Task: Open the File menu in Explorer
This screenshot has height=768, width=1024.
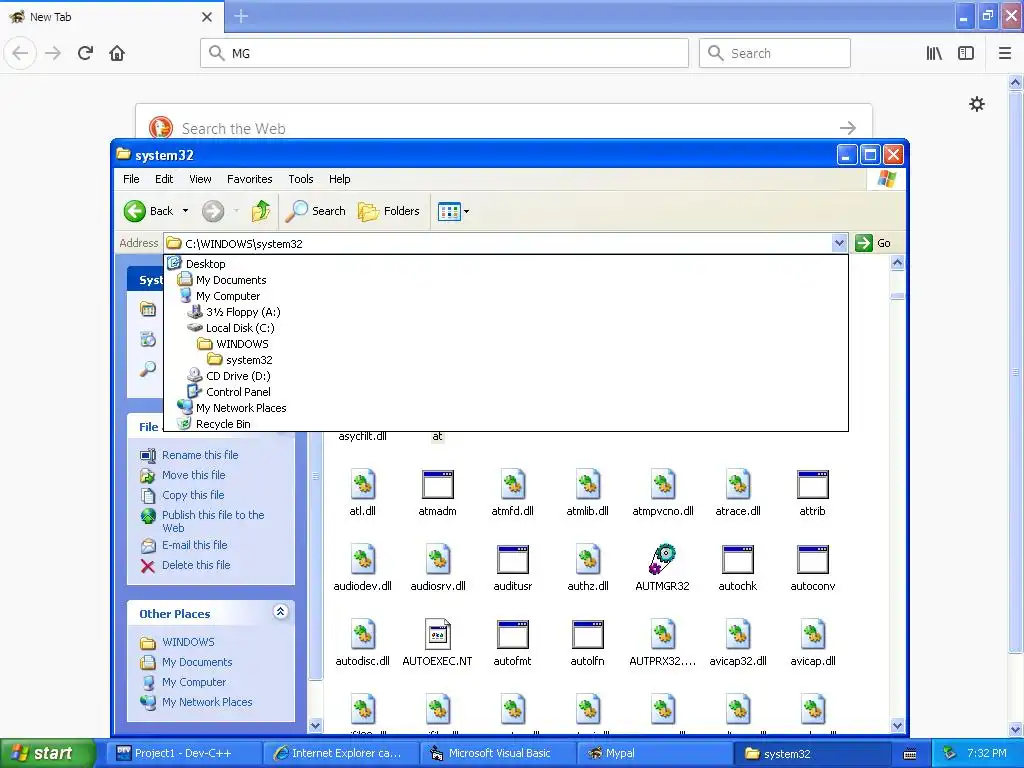Action: pyautogui.click(x=131, y=179)
